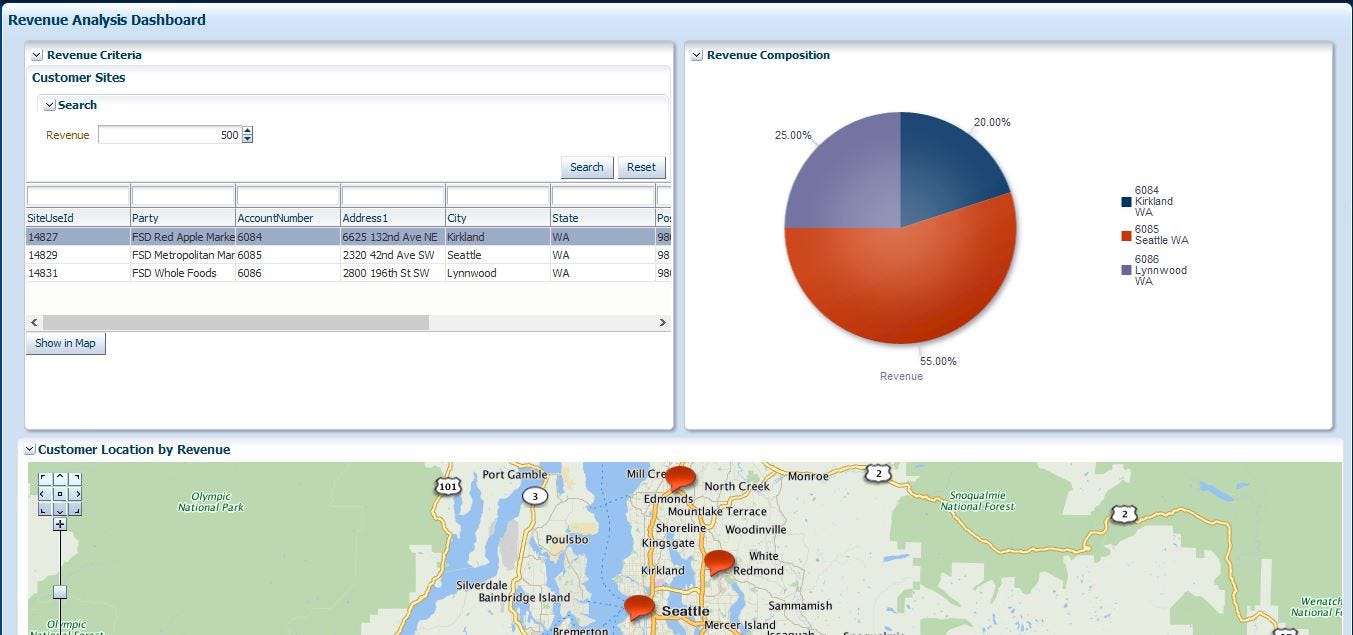The width and height of the screenshot is (1353, 635).
Task: Zoom in the map with plus button
Action: (x=60, y=524)
